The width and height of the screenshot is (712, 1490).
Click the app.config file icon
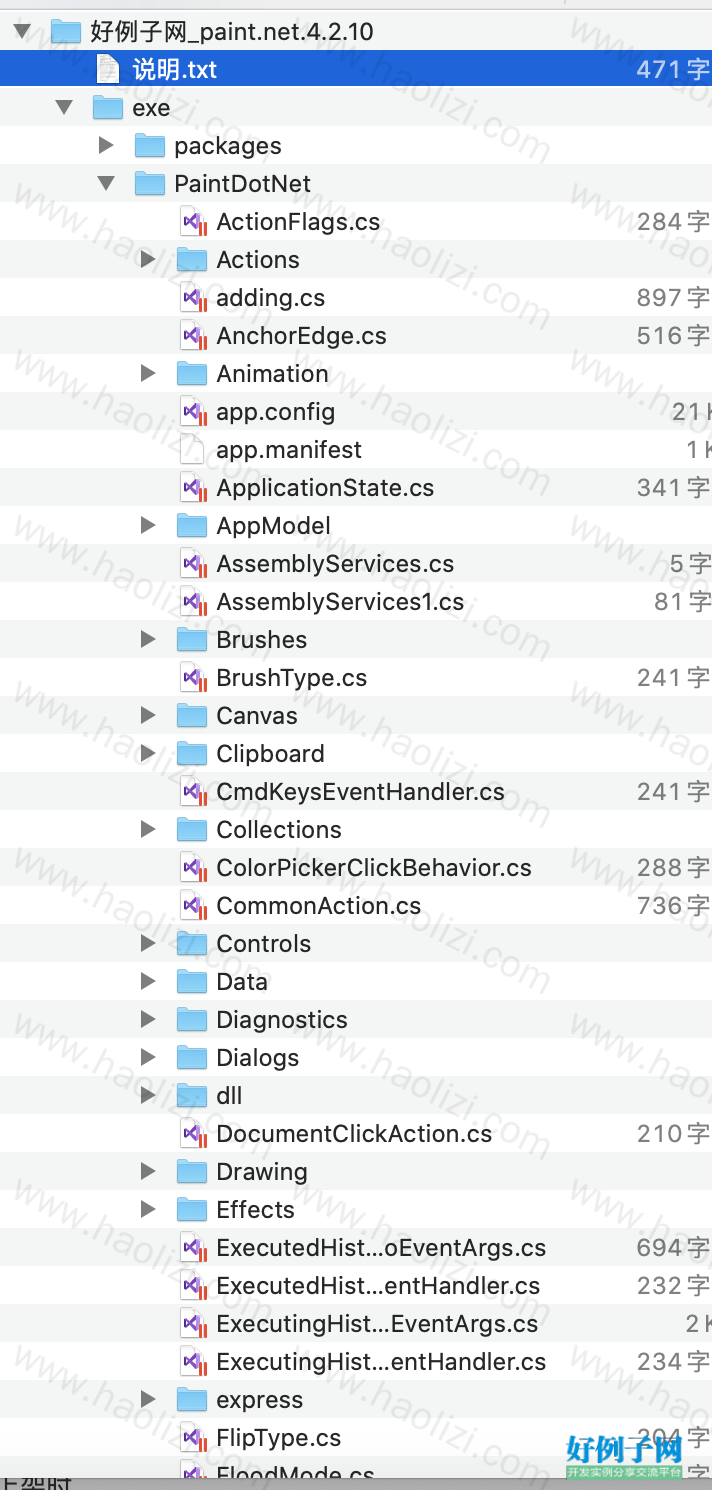click(x=192, y=411)
